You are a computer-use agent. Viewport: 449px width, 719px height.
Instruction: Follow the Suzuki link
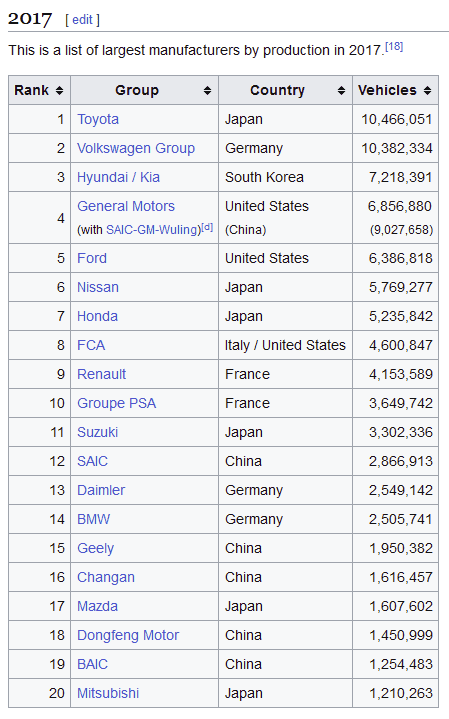pyautogui.click(x=97, y=432)
